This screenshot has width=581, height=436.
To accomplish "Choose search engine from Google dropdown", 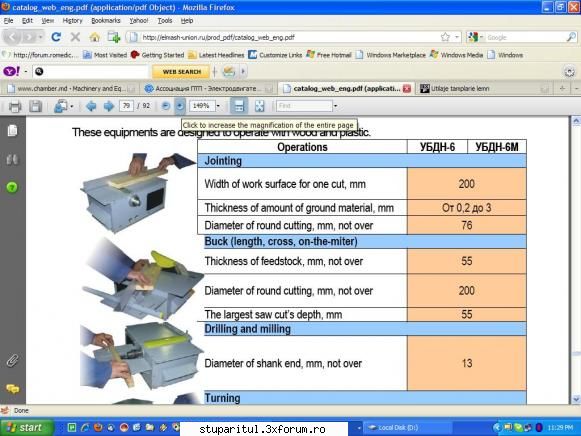I will tap(475, 37).
